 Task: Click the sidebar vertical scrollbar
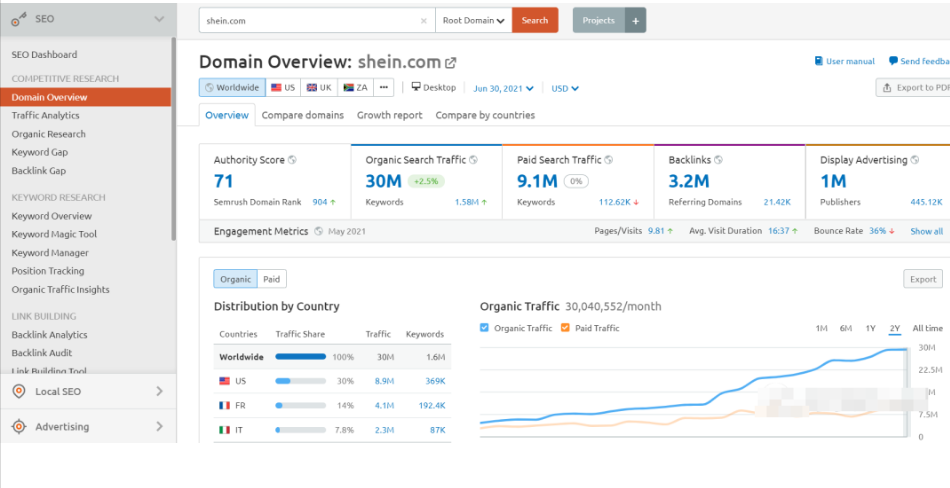(174, 139)
